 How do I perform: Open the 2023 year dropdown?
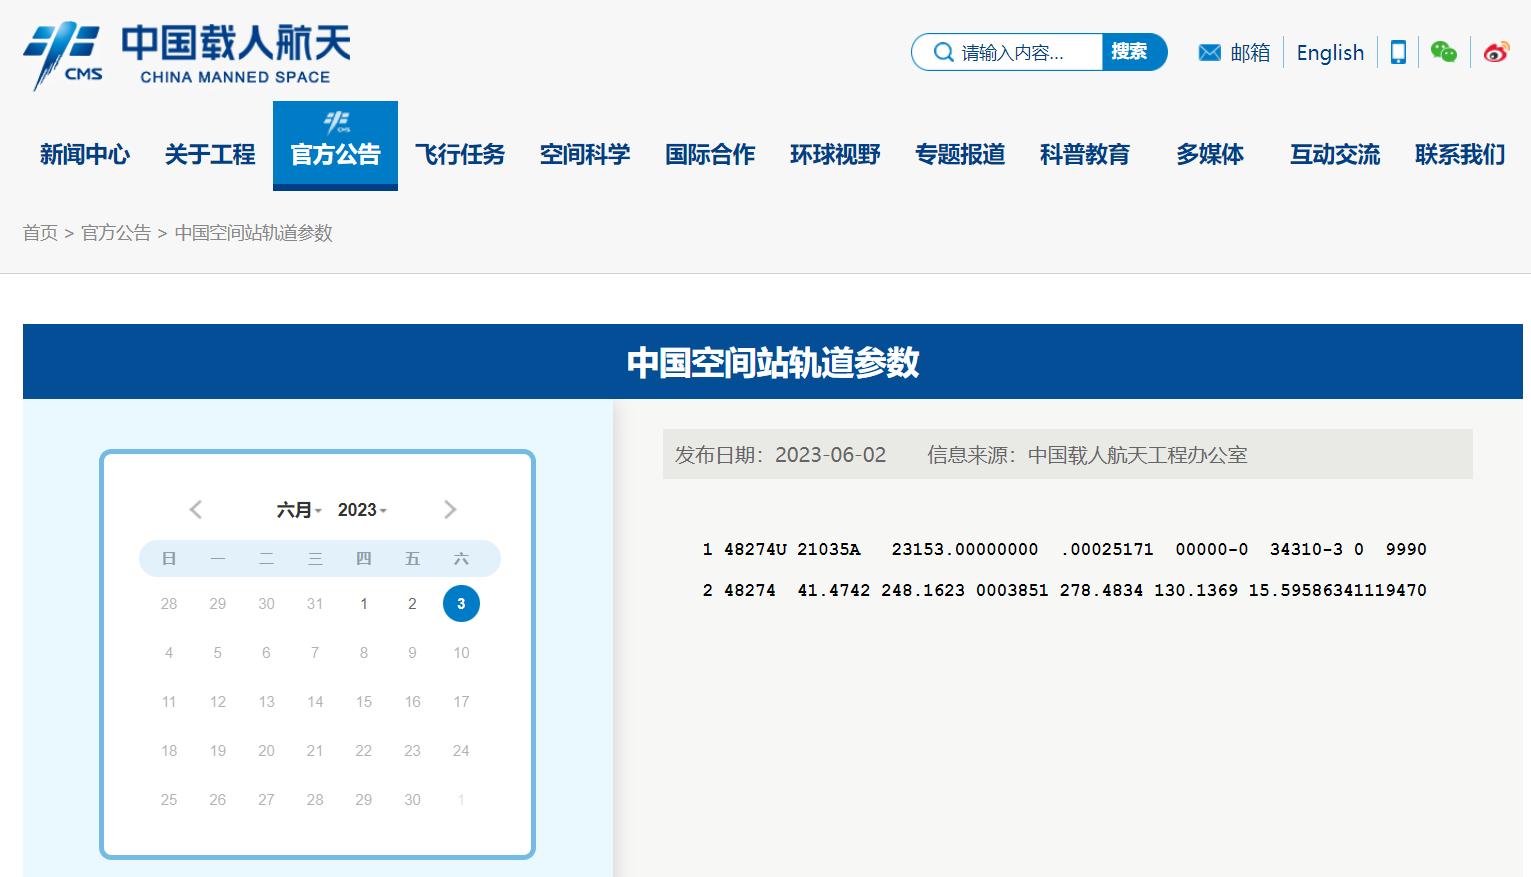click(x=361, y=509)
